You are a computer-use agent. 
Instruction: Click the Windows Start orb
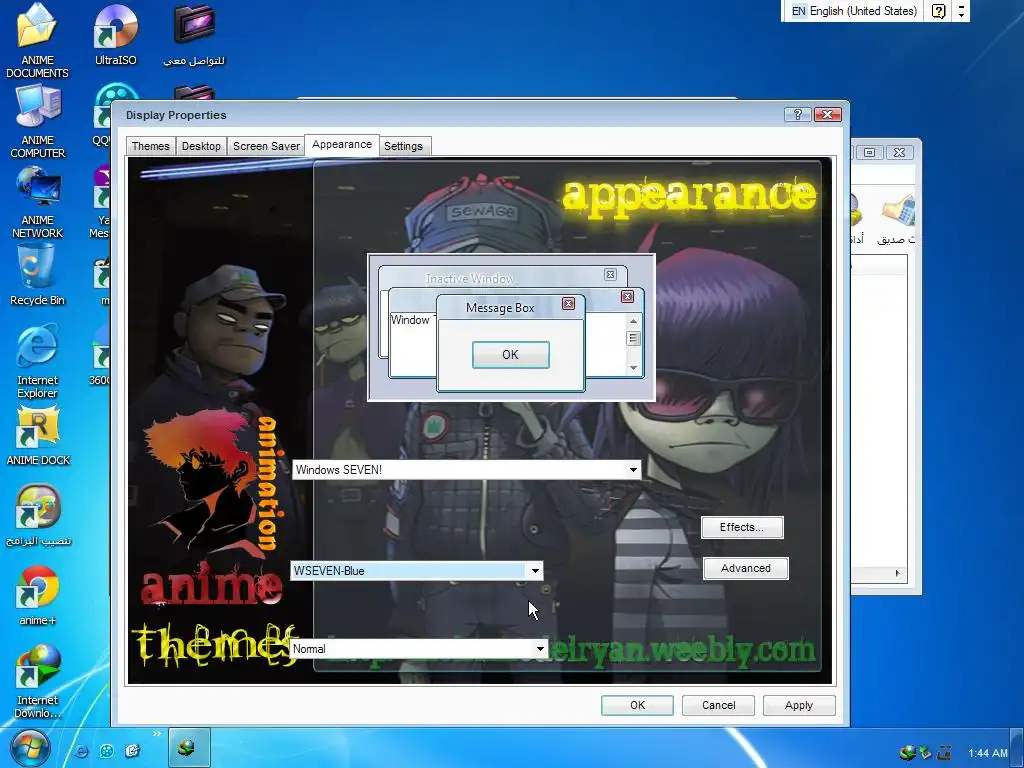pyautogui.click(x=30, y=748)
